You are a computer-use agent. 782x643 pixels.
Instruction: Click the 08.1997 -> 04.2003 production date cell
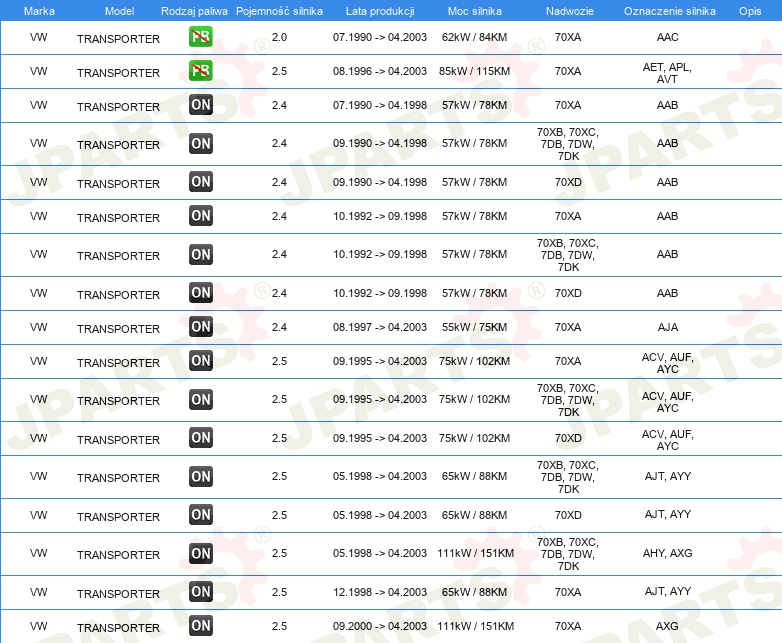[x=380, y=327]
